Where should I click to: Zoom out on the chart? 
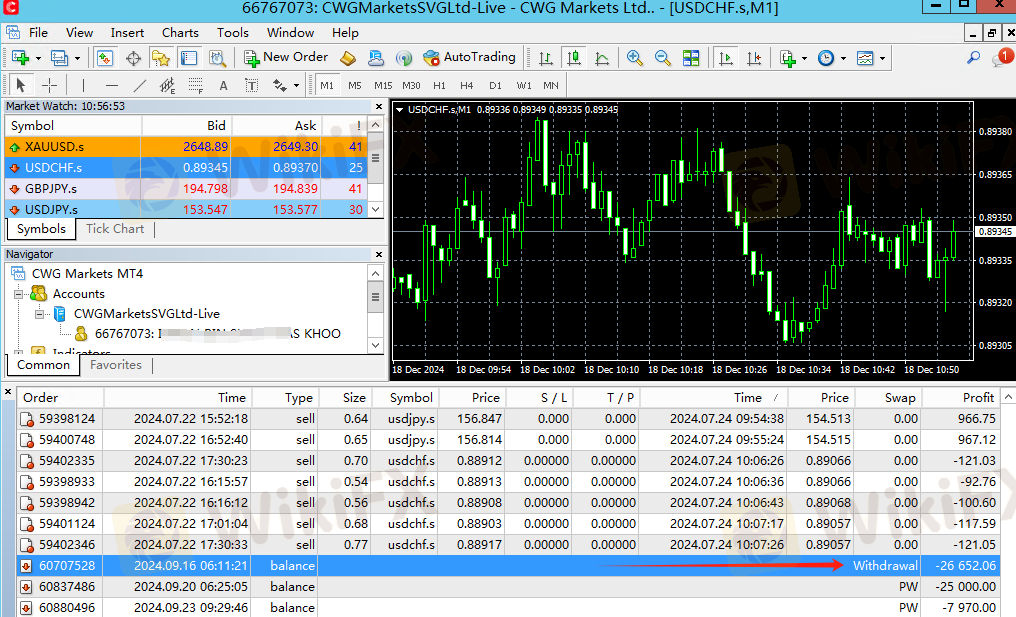click(662, 58)
